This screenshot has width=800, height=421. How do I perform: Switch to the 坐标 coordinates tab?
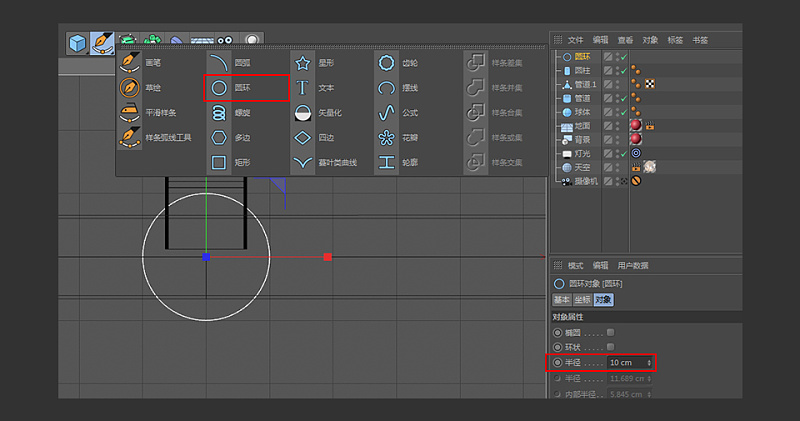(x=582, y=299)
